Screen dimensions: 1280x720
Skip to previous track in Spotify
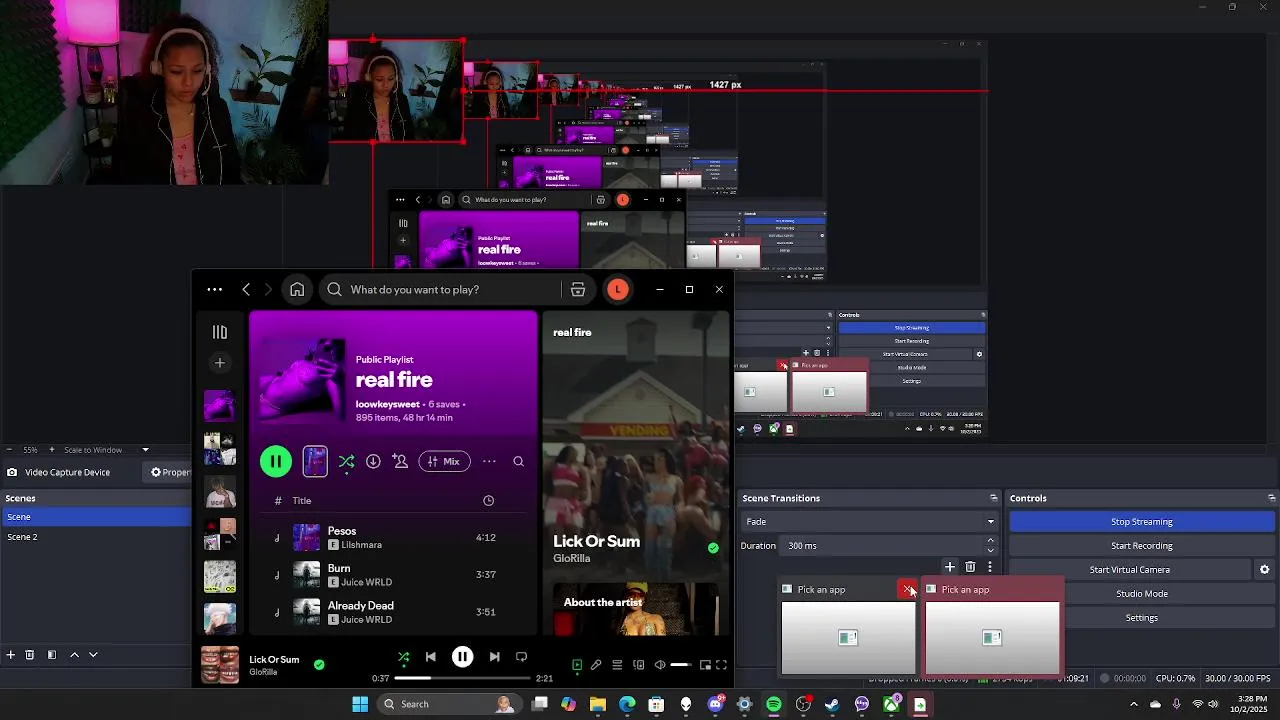point(431,657)
